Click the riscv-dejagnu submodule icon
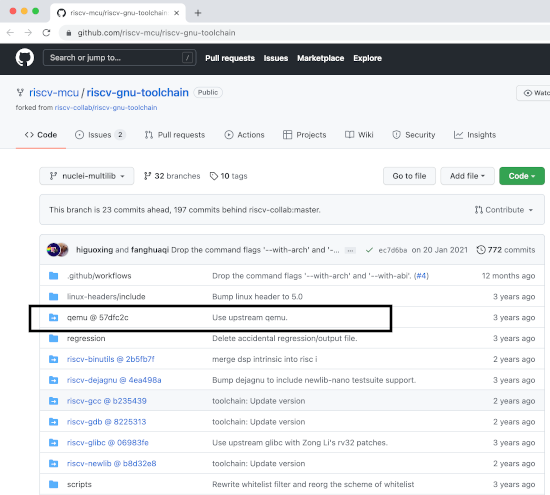Image resolution: width=550 pixels, height=495 pixels. [54, 380]
